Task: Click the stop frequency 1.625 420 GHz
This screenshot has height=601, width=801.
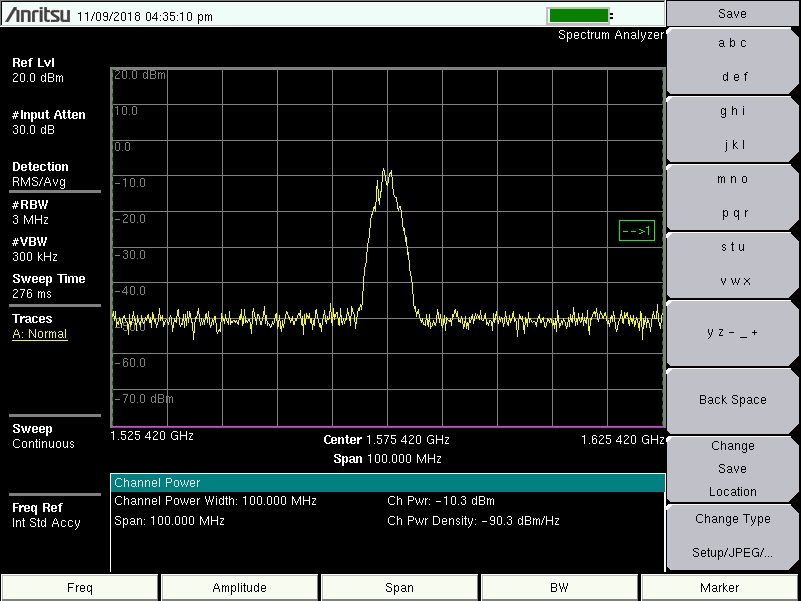Action: (x=623, y=440)
